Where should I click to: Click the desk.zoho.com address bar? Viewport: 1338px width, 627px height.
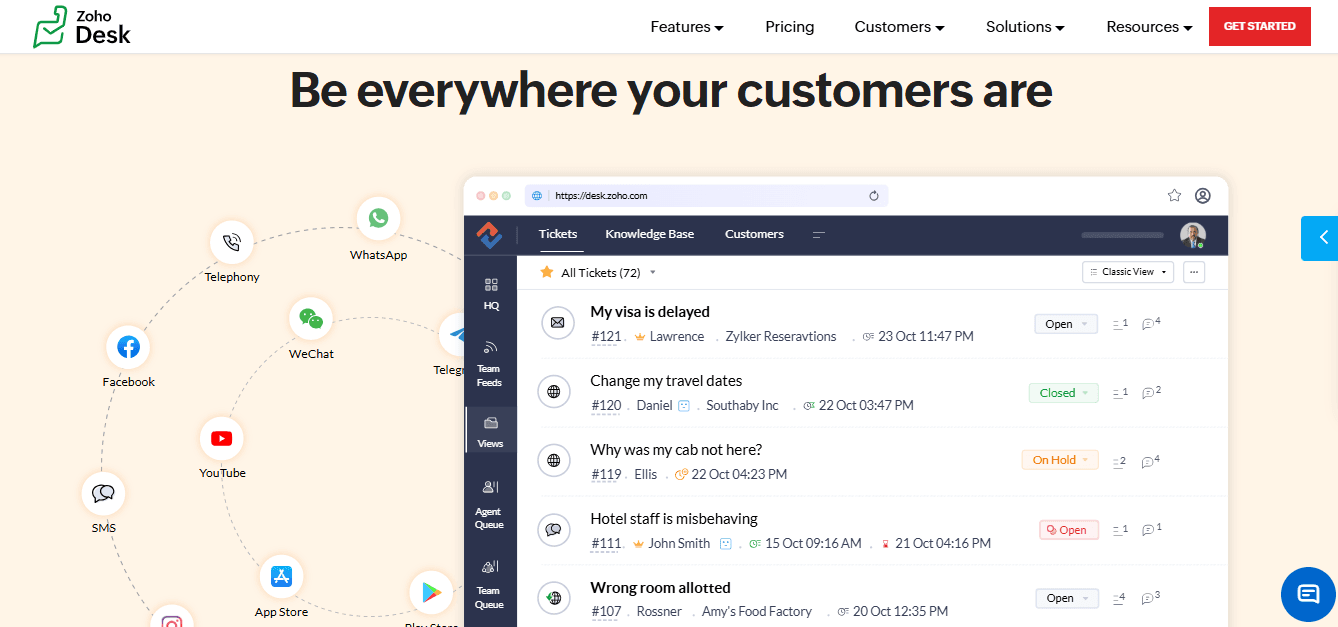706,196
